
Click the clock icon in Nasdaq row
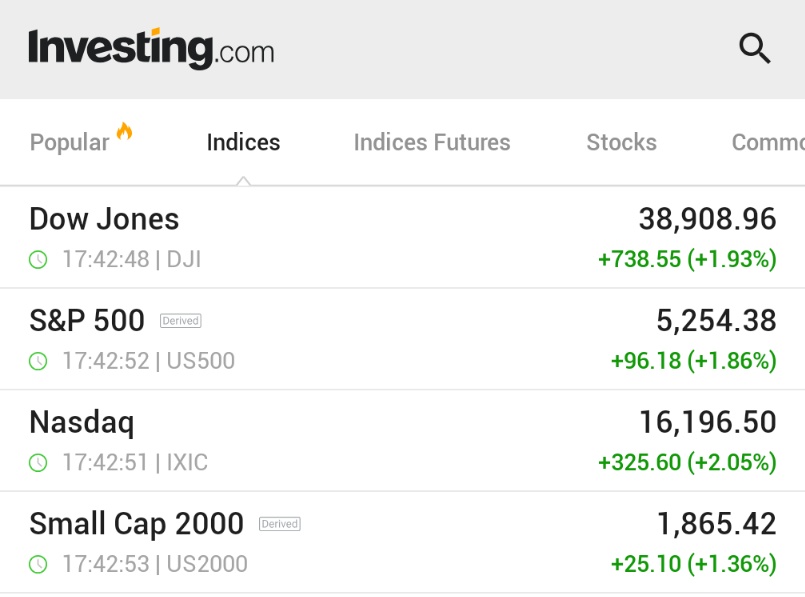point(38,463)
